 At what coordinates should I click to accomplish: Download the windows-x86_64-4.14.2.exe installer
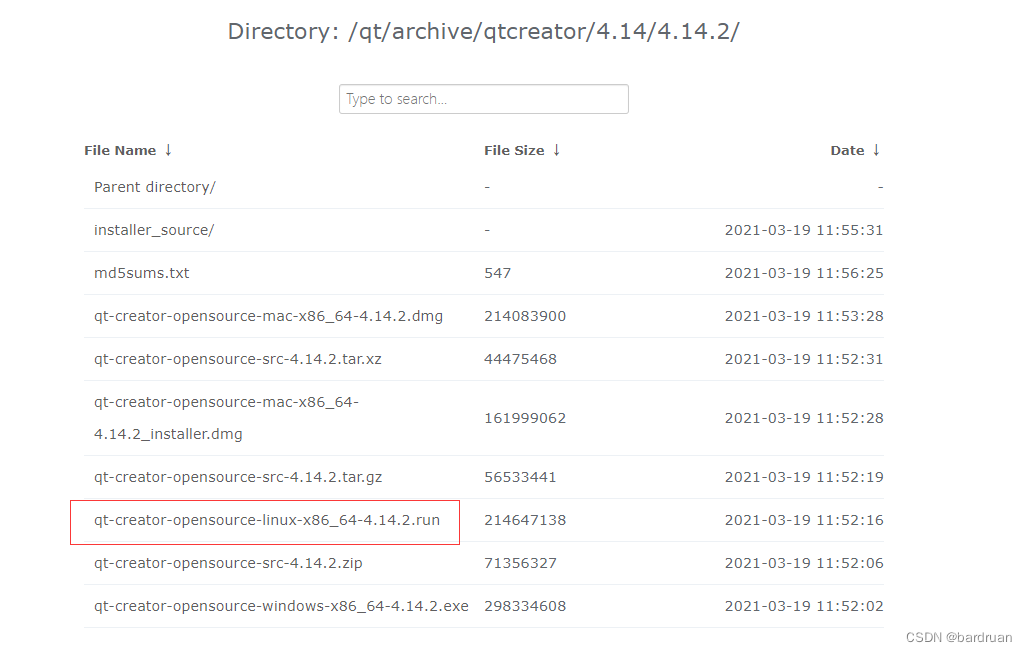(x=282, y=606)
